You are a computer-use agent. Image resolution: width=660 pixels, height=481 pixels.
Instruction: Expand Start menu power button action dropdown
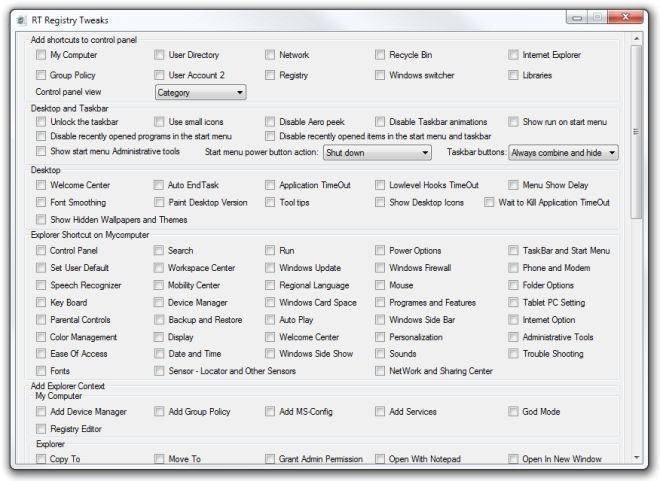click(377, 152)
